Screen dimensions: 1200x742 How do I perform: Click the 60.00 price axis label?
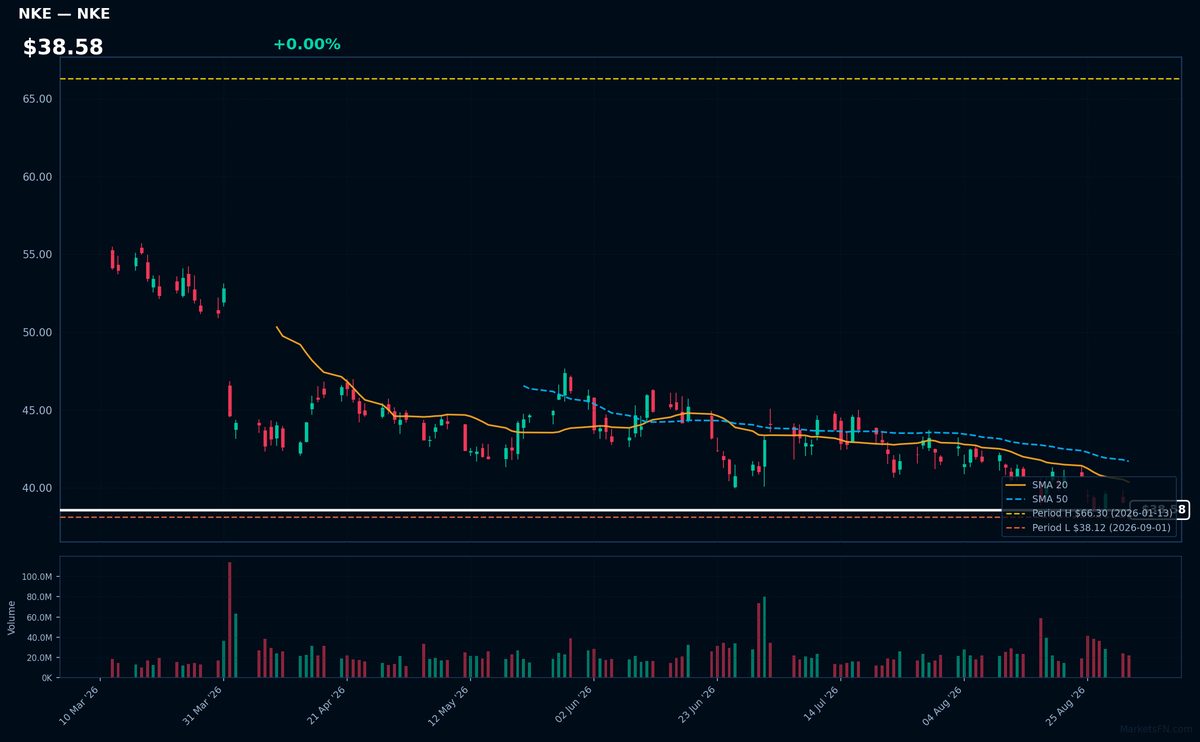click(37, 177)
